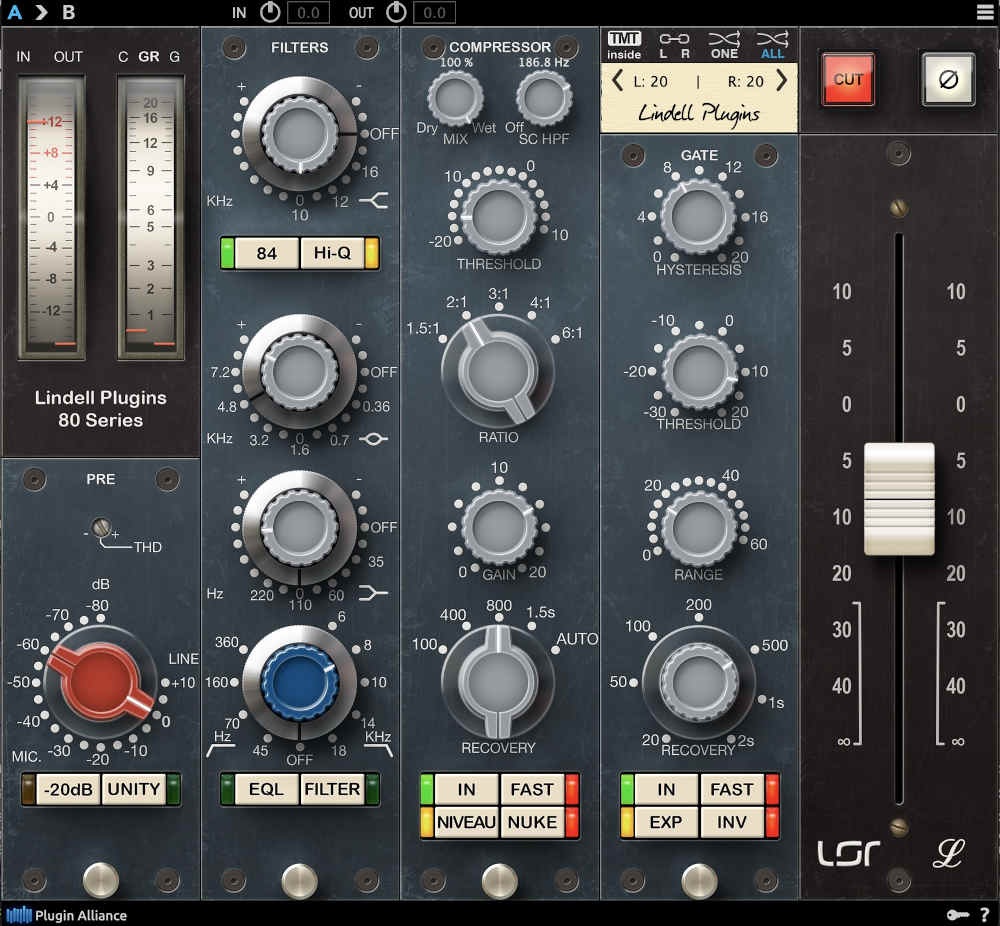The height and width of the screenshot is (926, 1000).
Task: Click the ALL random channels icon
Action: (x=770, y=42)
